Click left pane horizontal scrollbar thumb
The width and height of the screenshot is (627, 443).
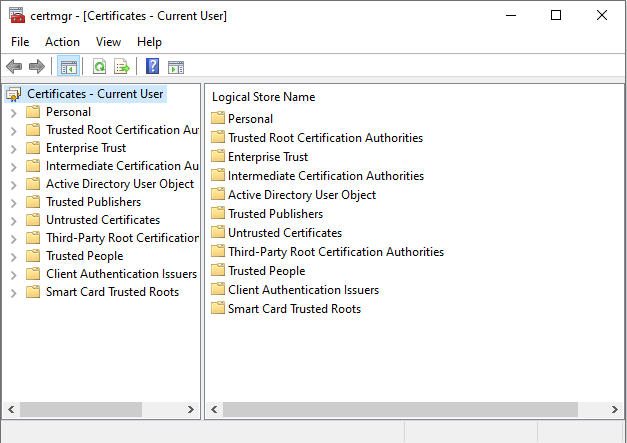[x=81, y=409]
